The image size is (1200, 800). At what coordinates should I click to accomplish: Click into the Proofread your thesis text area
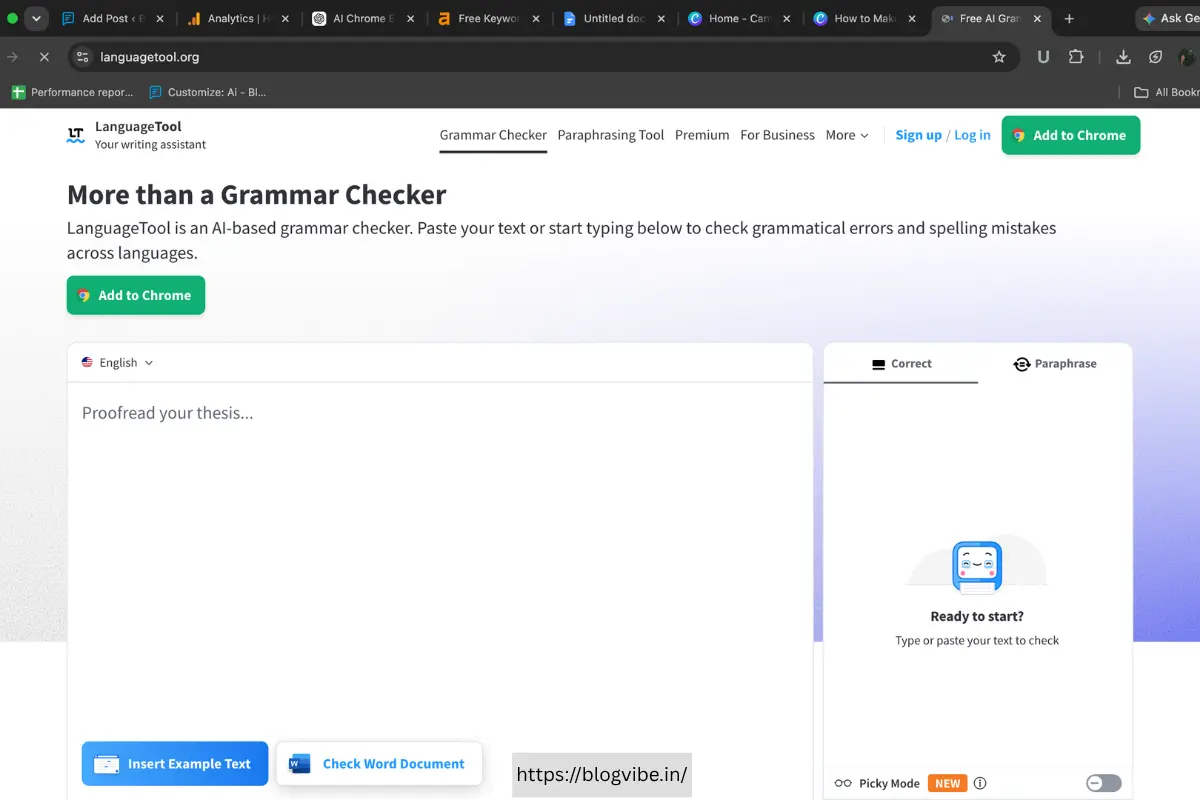[x=440, y=560]
